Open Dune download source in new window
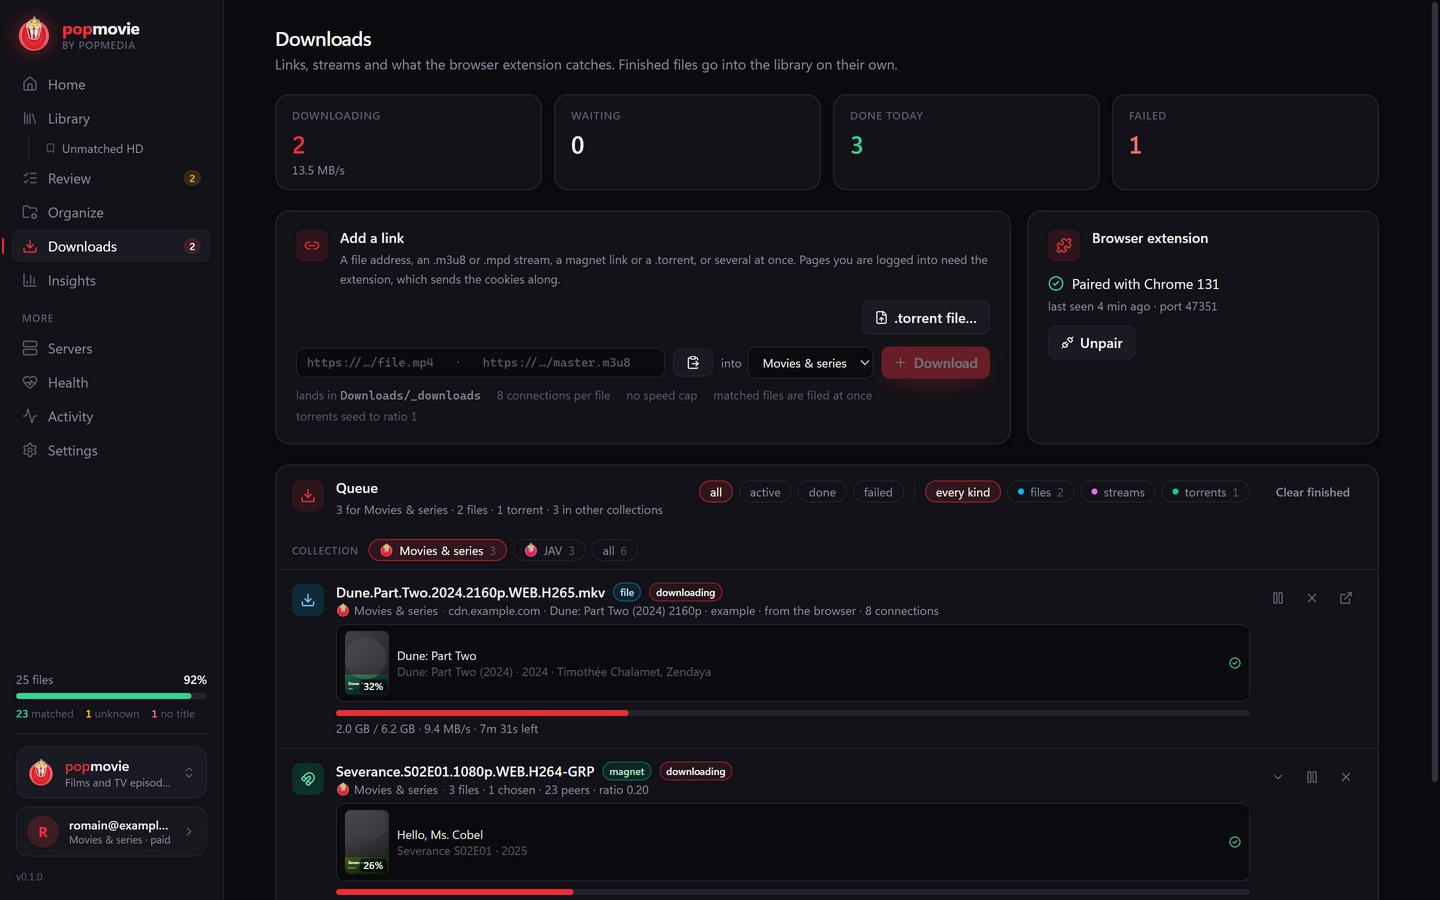This screenshot has height=900, width=1440. 1346,598
